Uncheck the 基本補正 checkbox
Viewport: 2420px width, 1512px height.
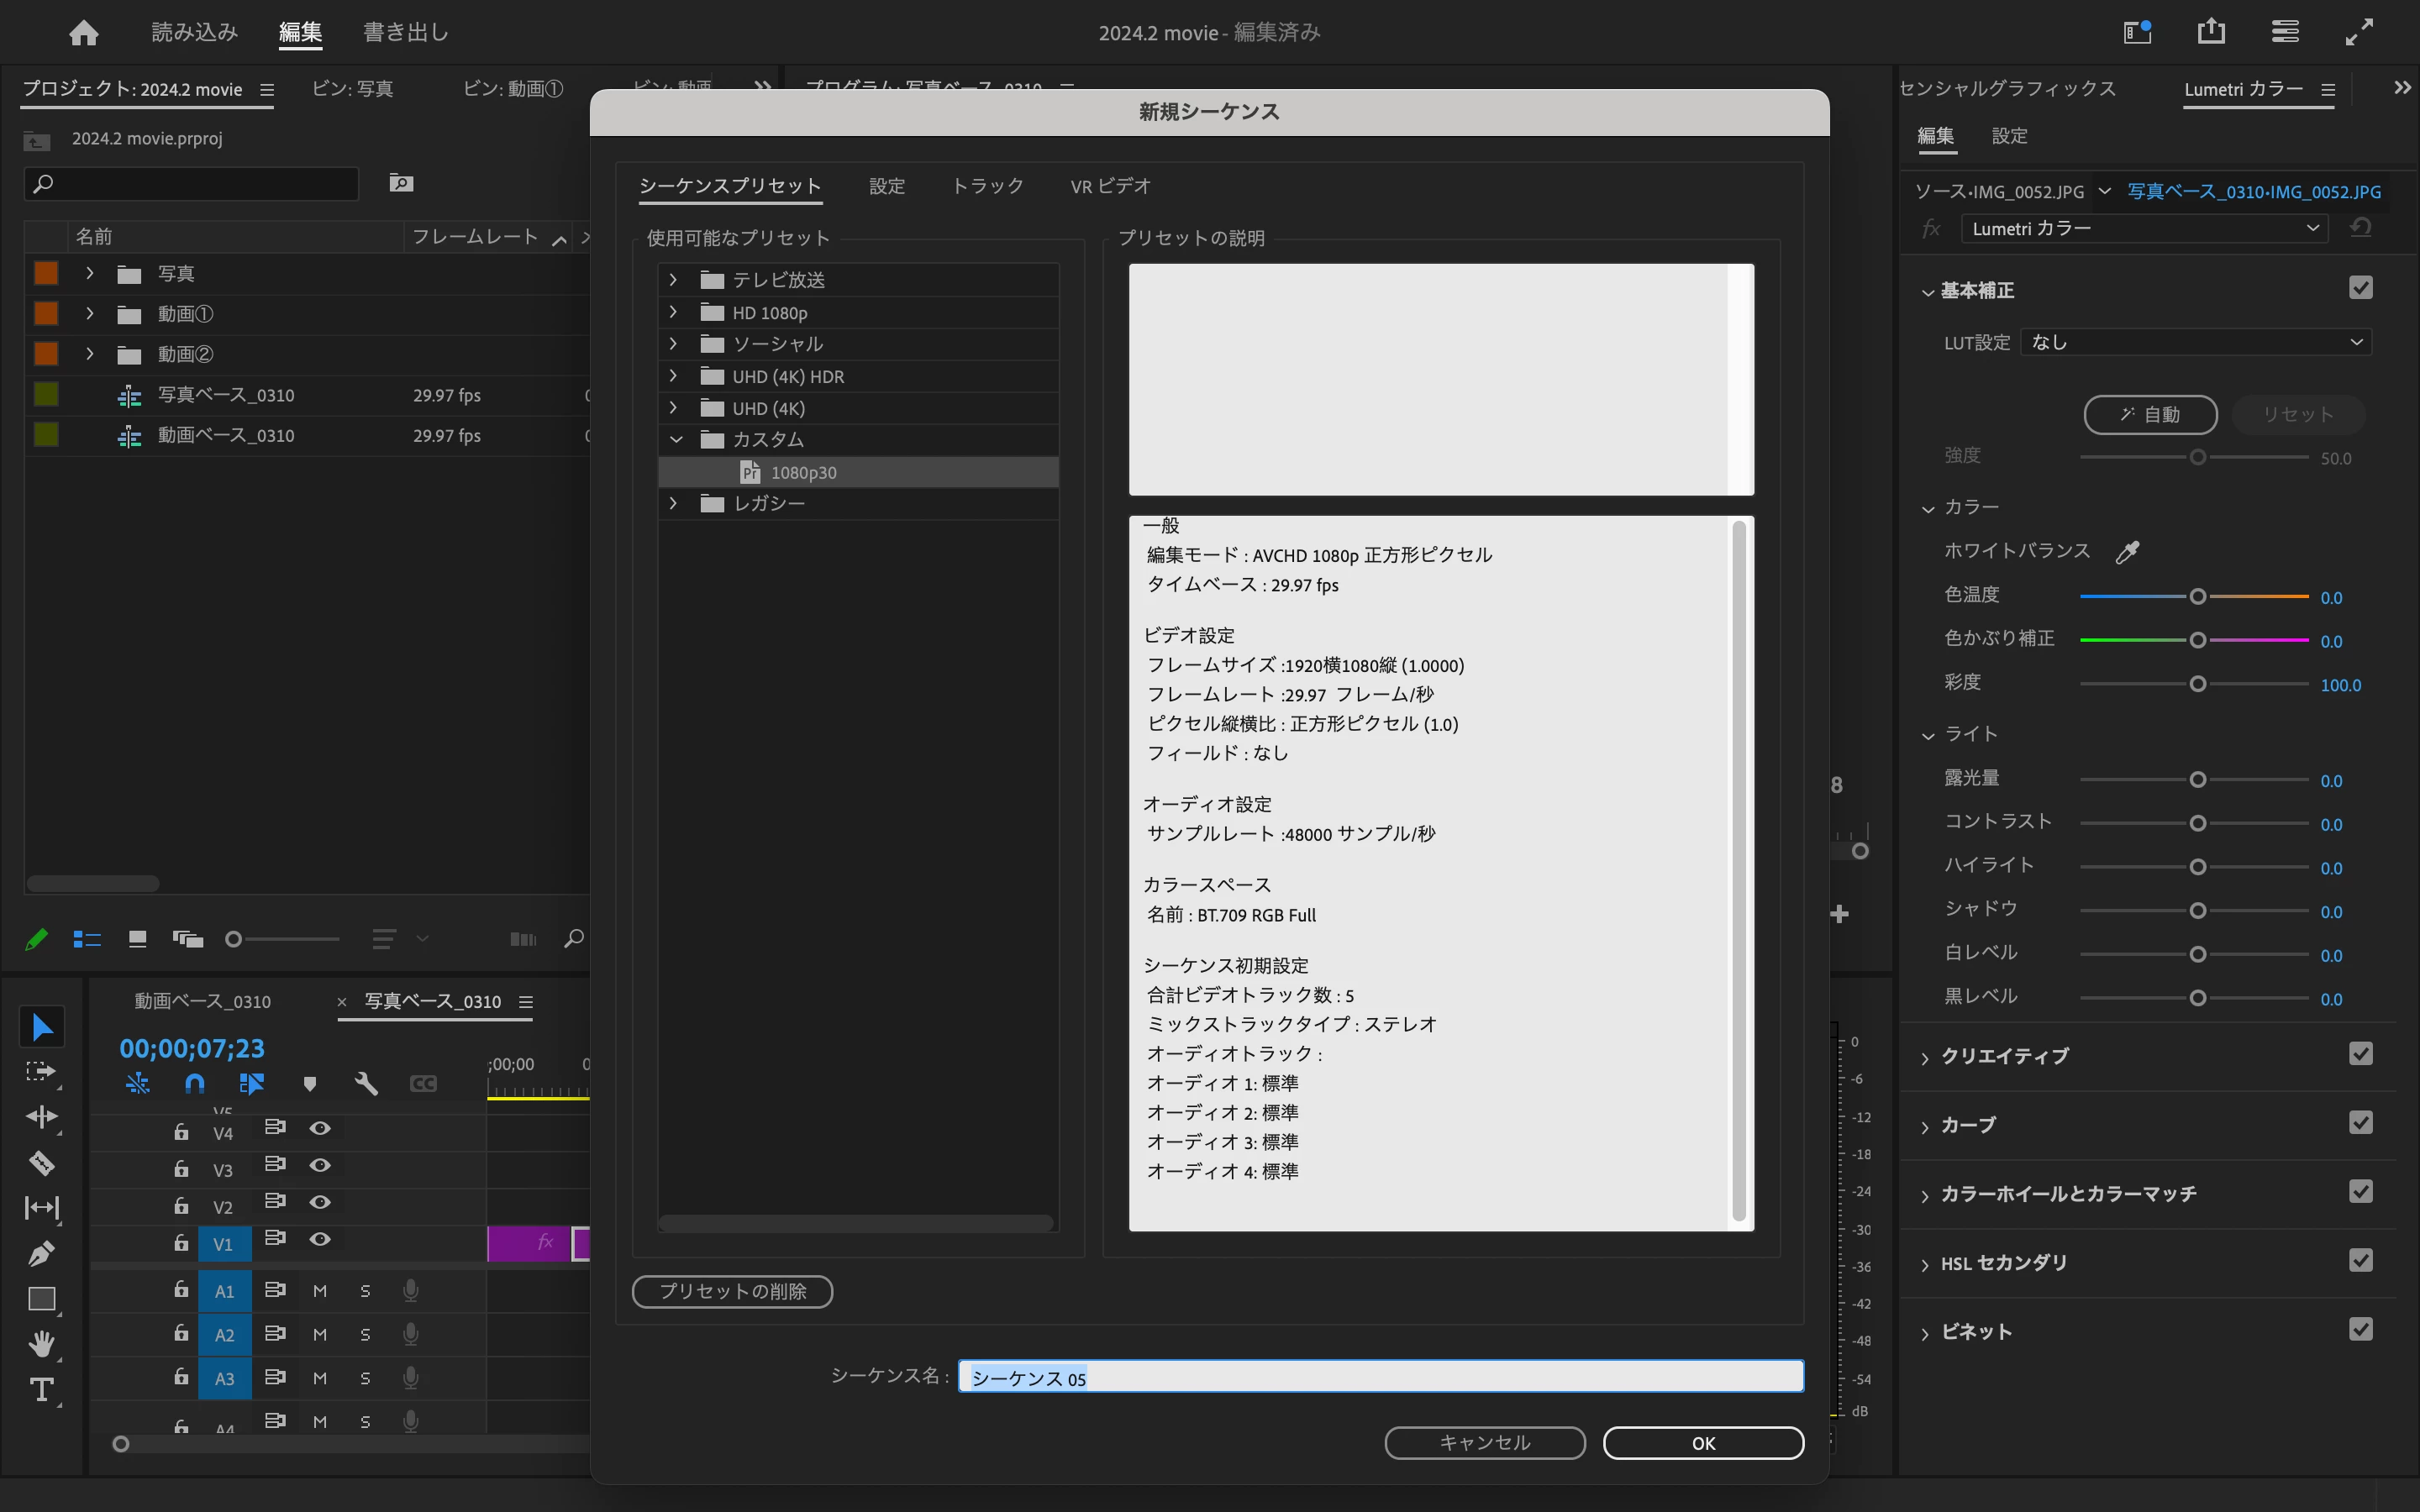tap(2360, 288)
